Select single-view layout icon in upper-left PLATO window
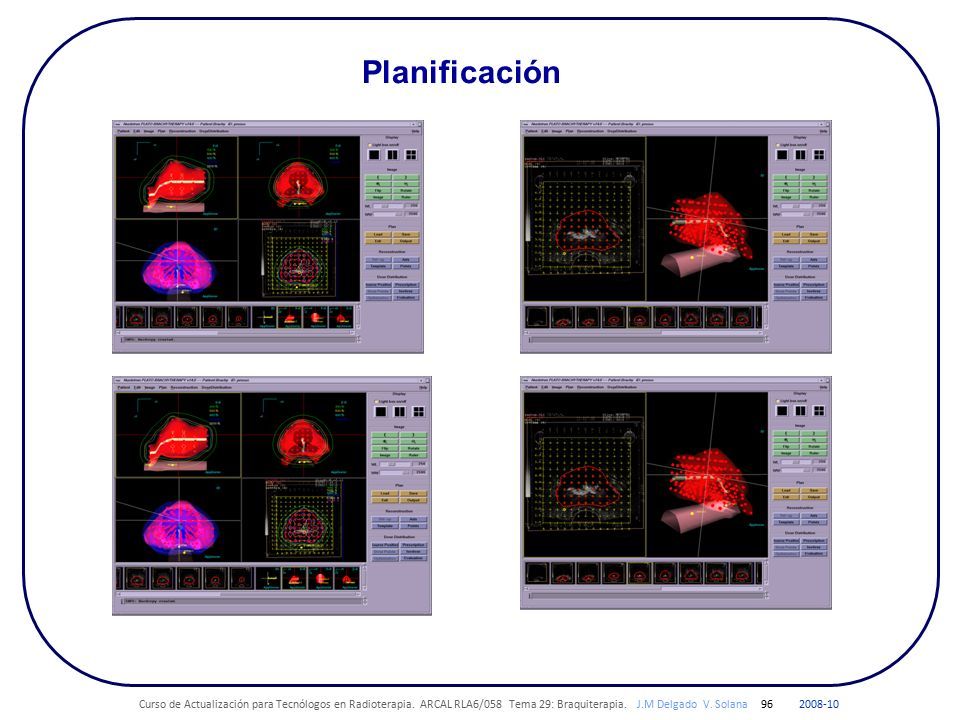The image size is (960, 720). (374, 155)
